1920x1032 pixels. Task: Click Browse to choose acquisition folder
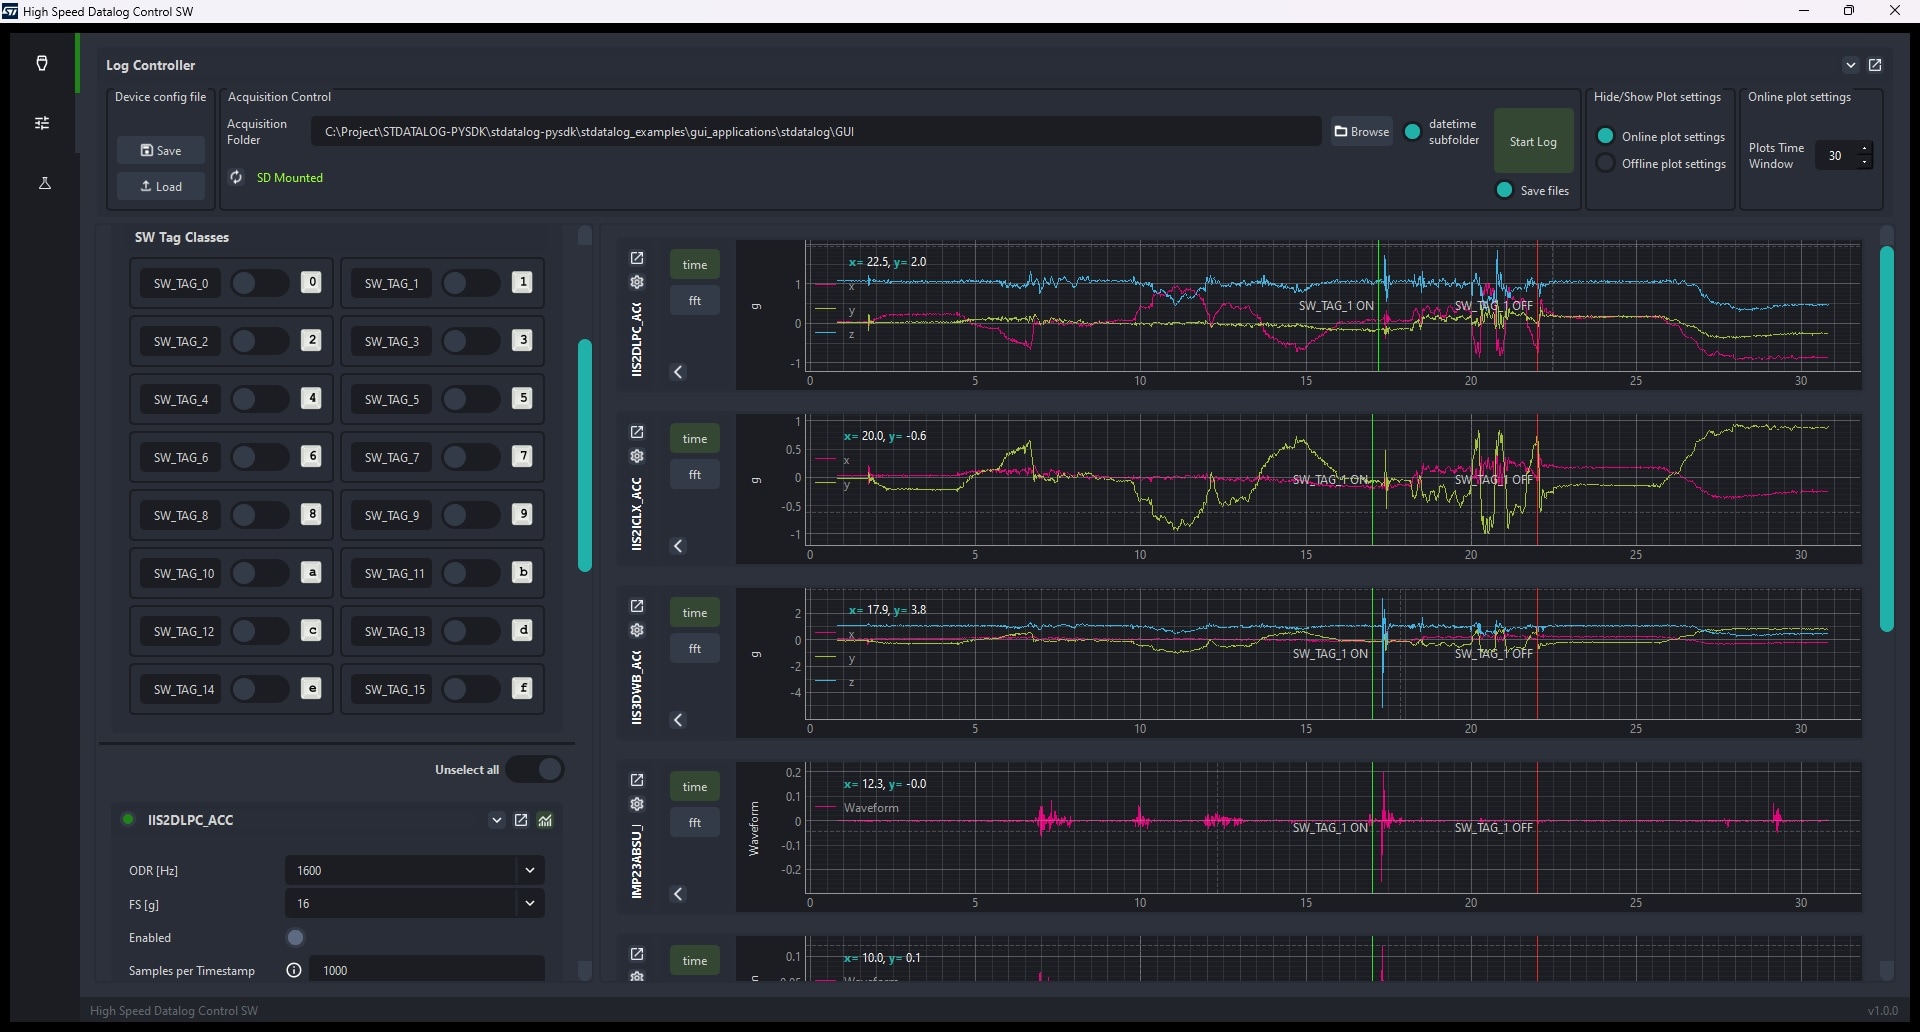tap(1362, 131)
